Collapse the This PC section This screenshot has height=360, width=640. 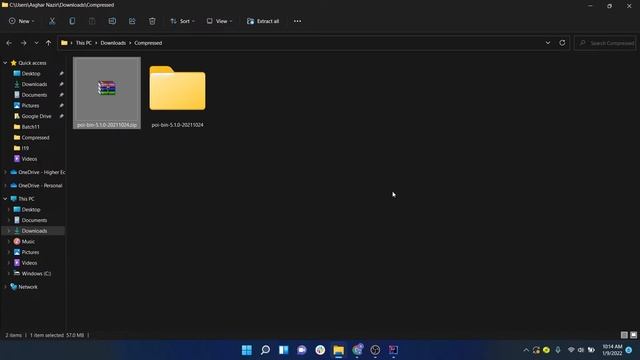5,199
